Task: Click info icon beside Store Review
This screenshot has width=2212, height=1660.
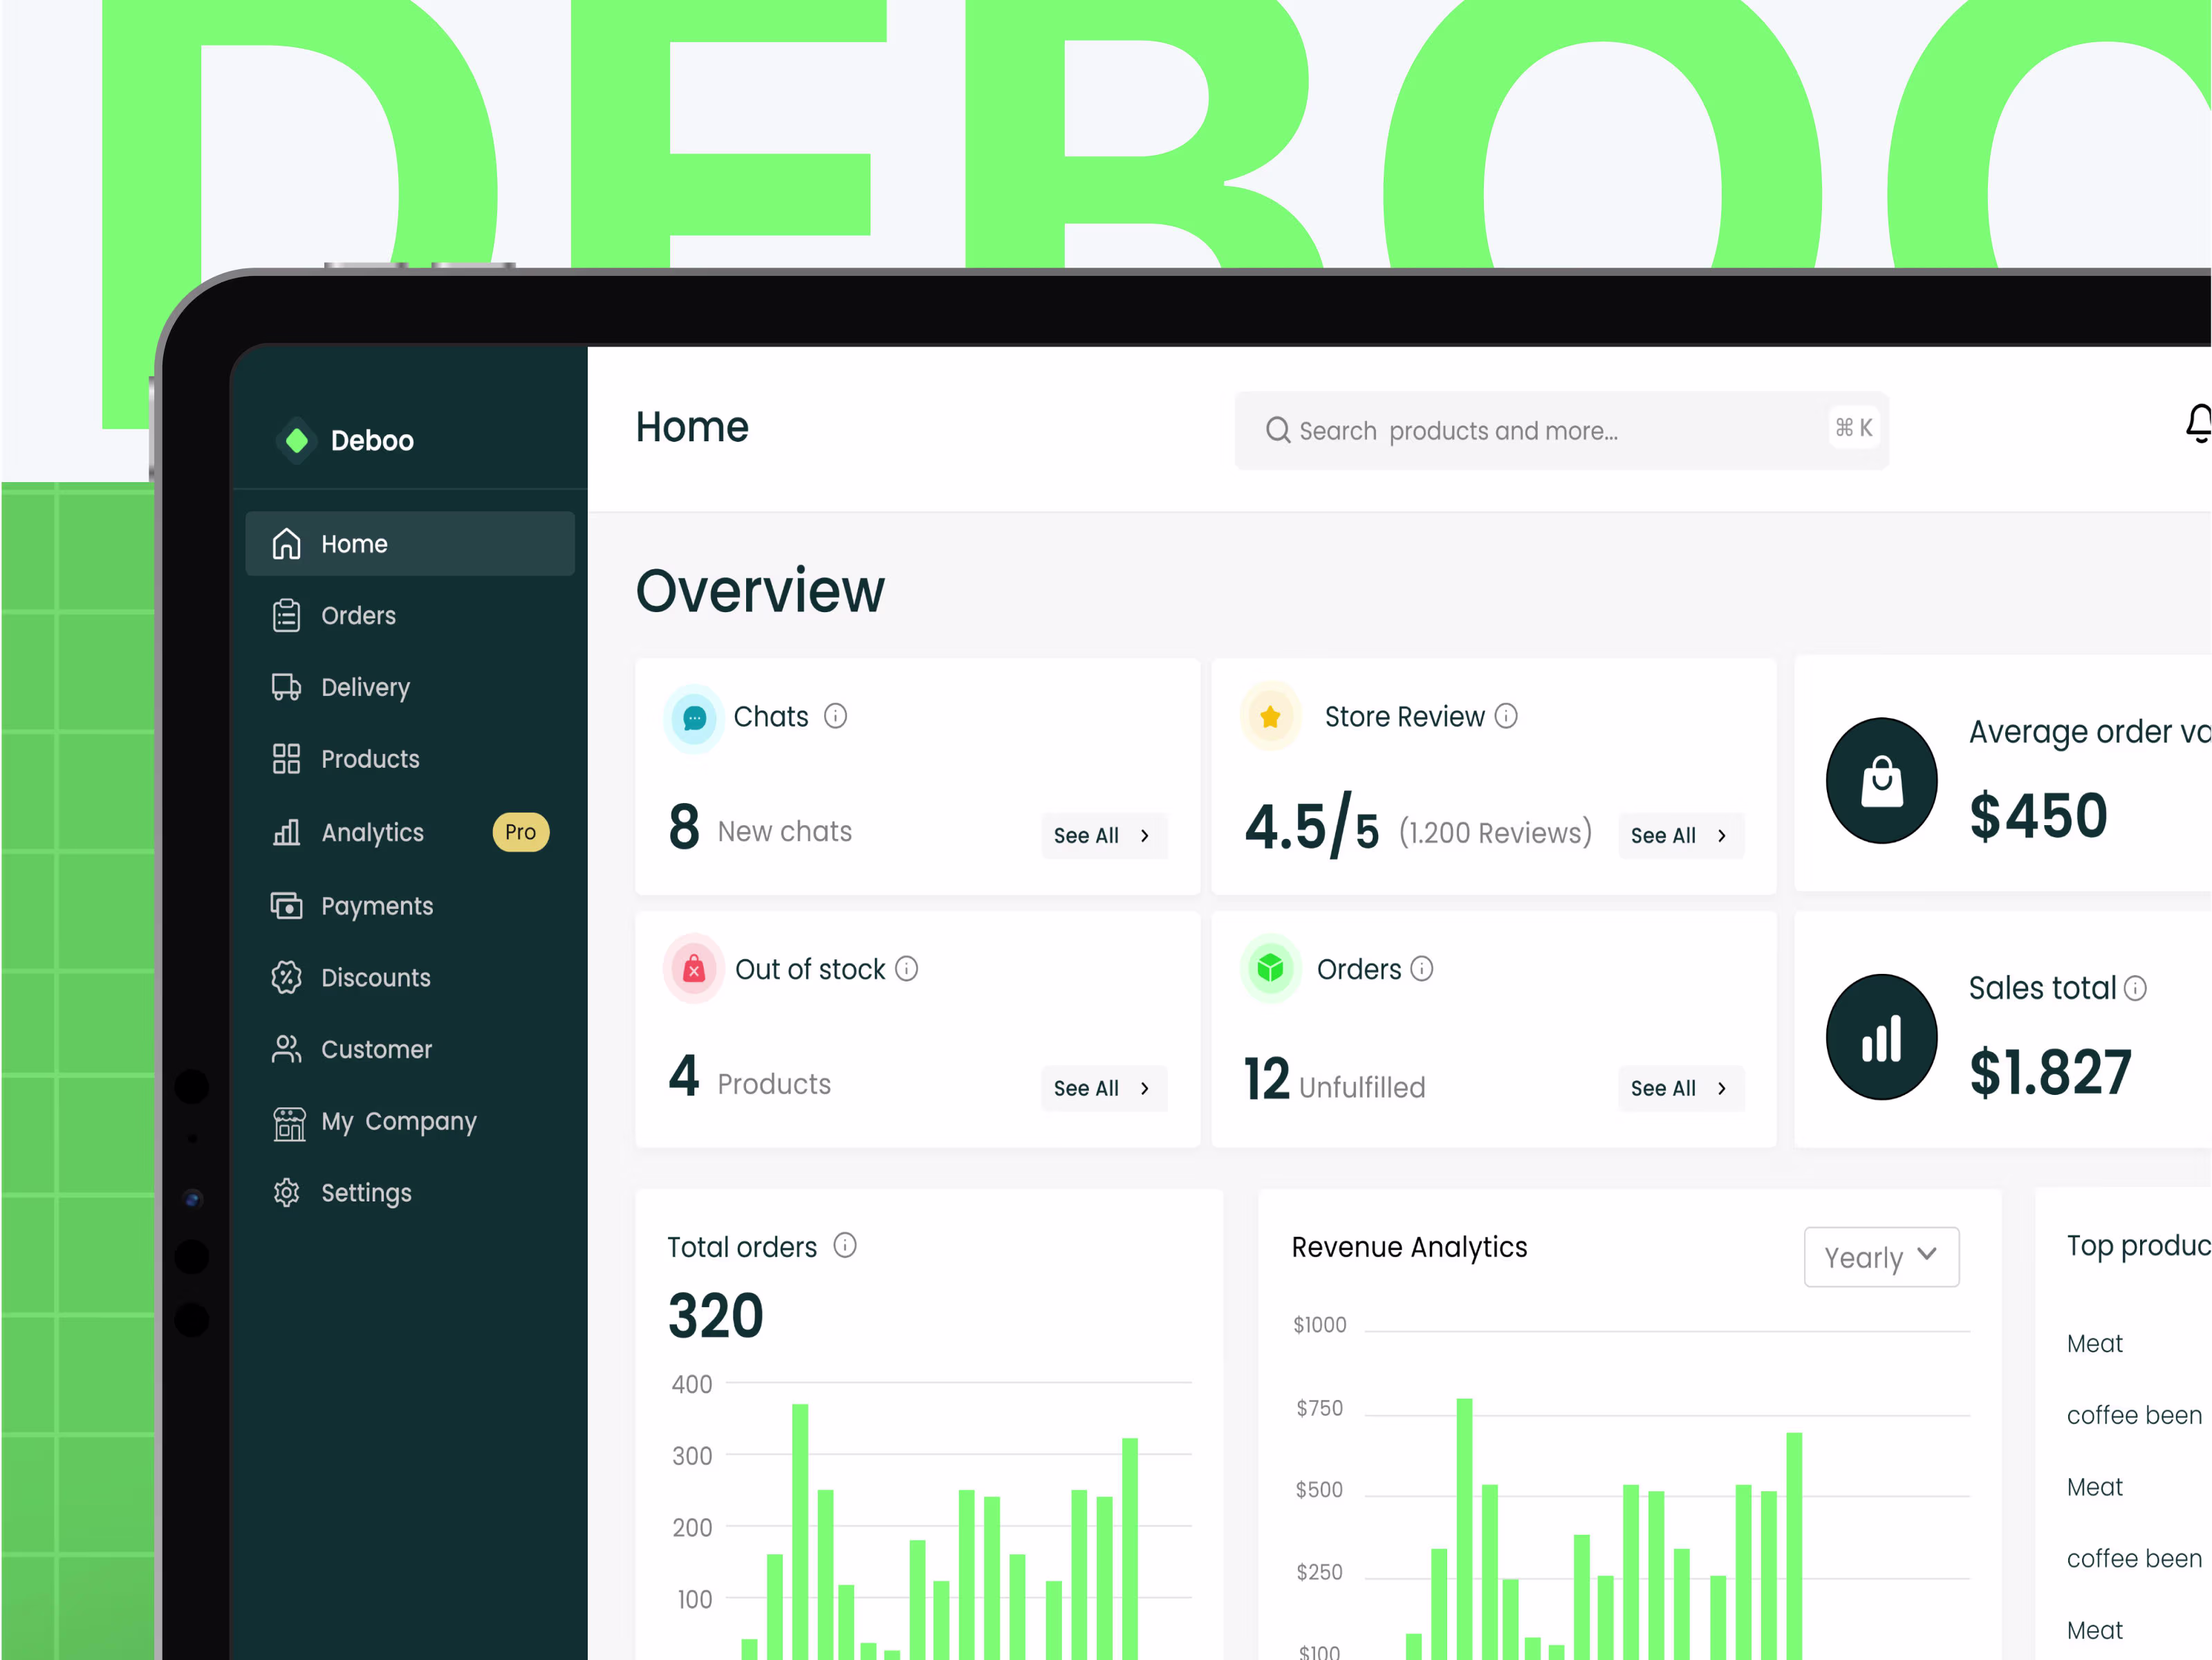Action: (x=1506, y=716)
